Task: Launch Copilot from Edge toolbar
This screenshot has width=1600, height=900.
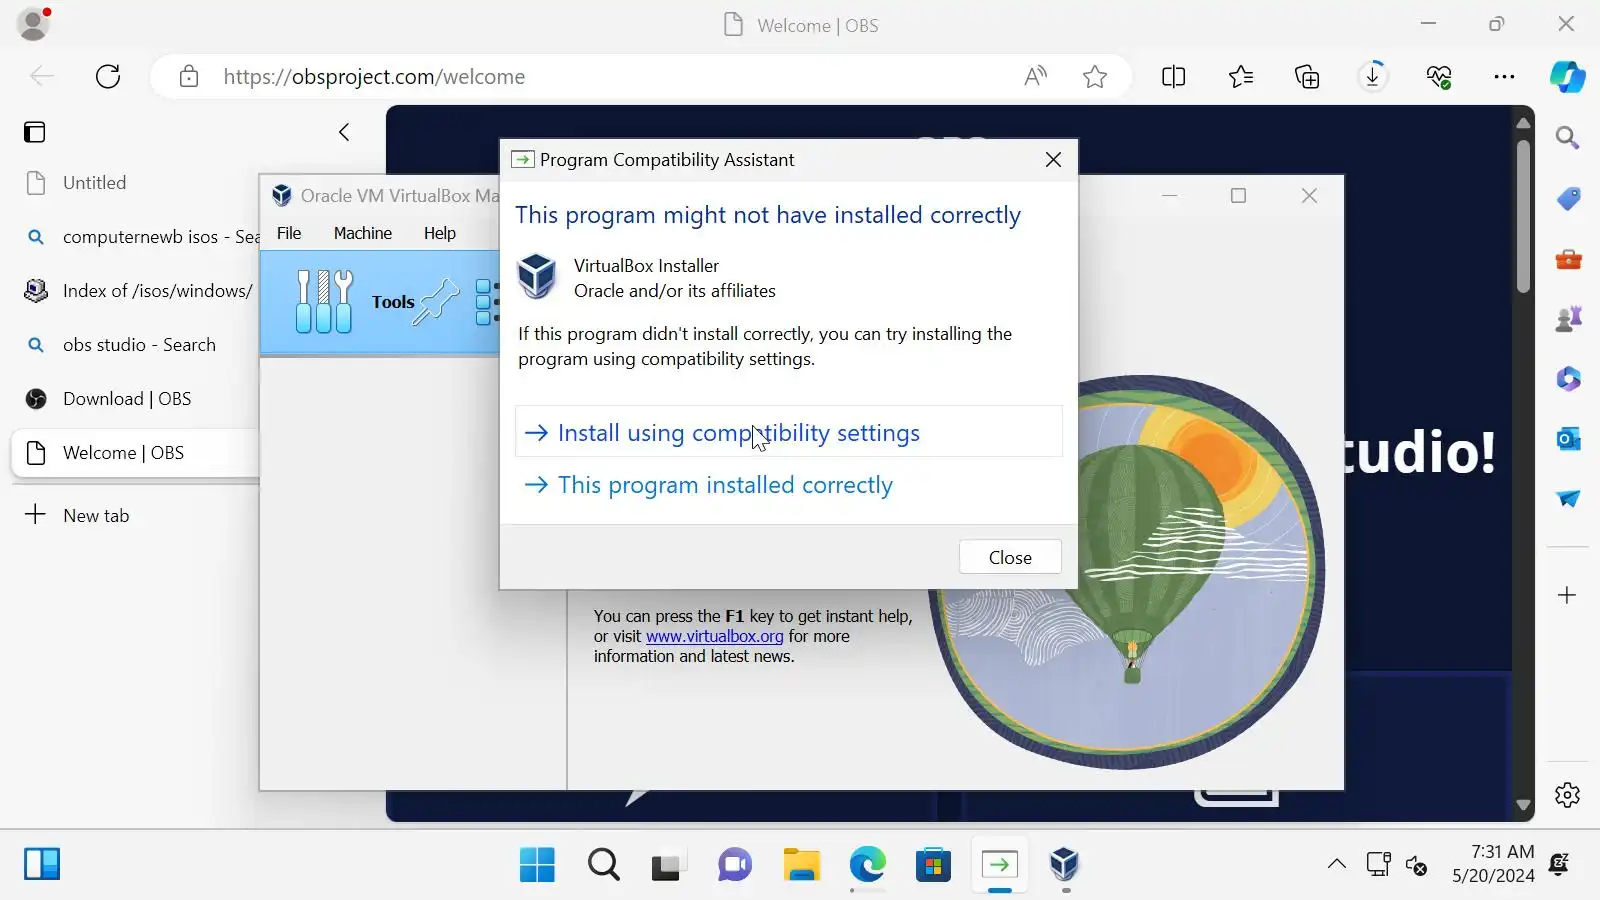Action: [1567, 77]
